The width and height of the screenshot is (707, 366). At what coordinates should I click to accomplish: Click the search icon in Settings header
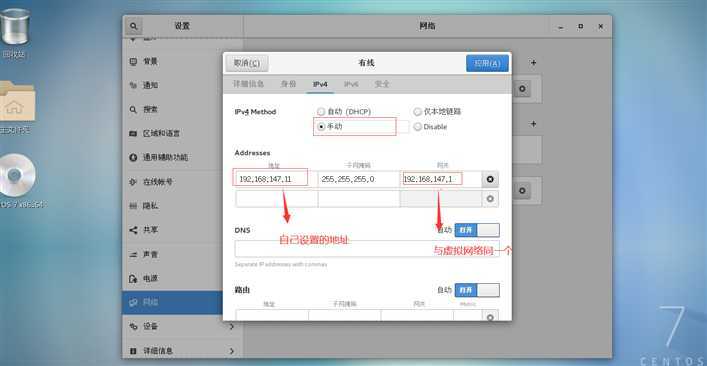(133, 27)
